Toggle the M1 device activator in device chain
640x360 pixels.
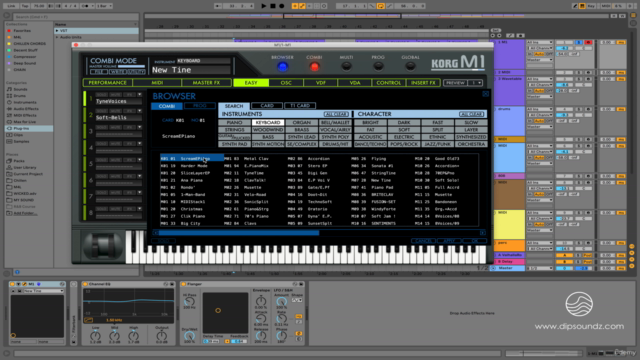(13, 284)
